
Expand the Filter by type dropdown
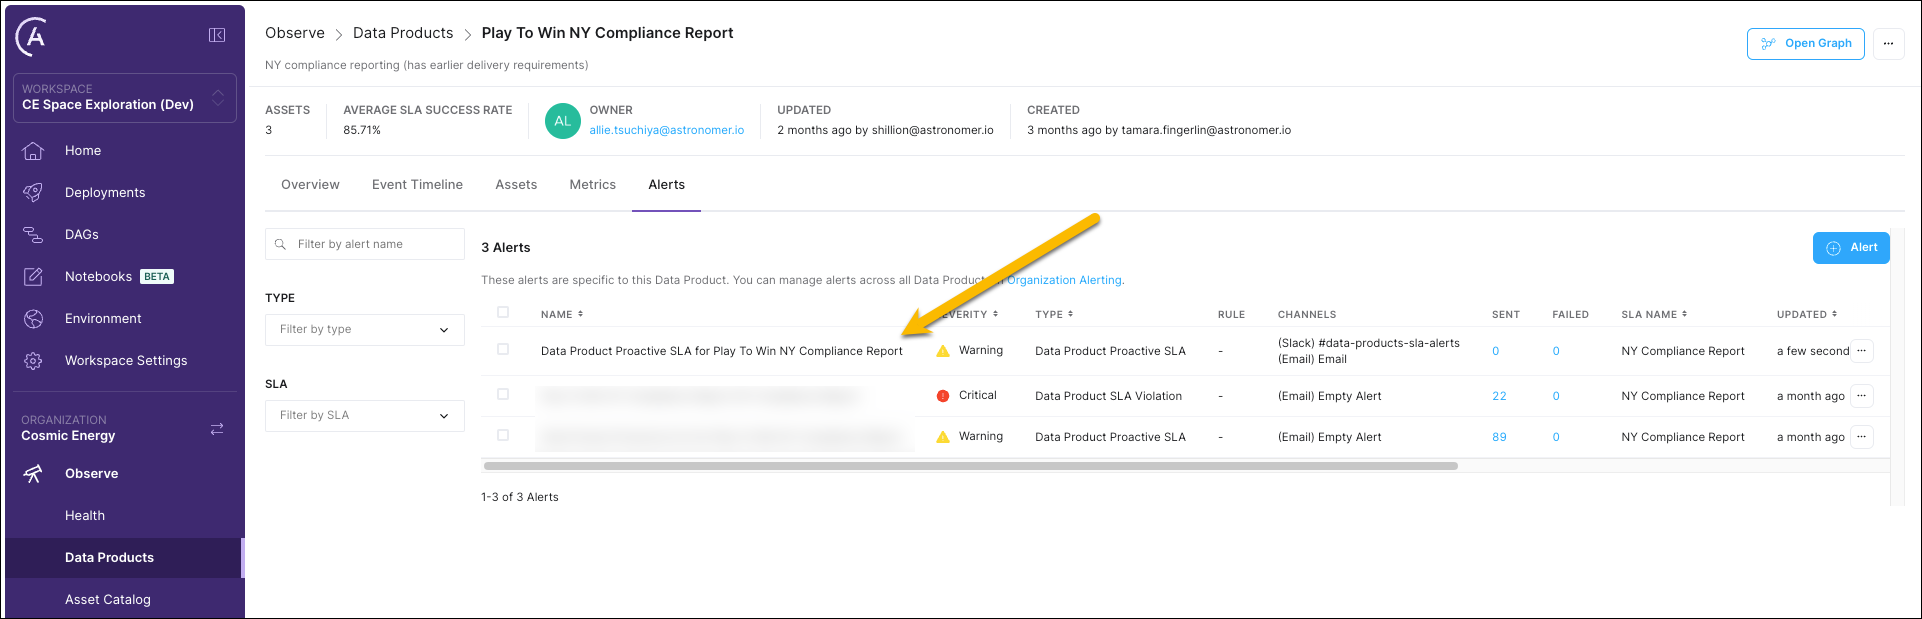pos(364,330)
